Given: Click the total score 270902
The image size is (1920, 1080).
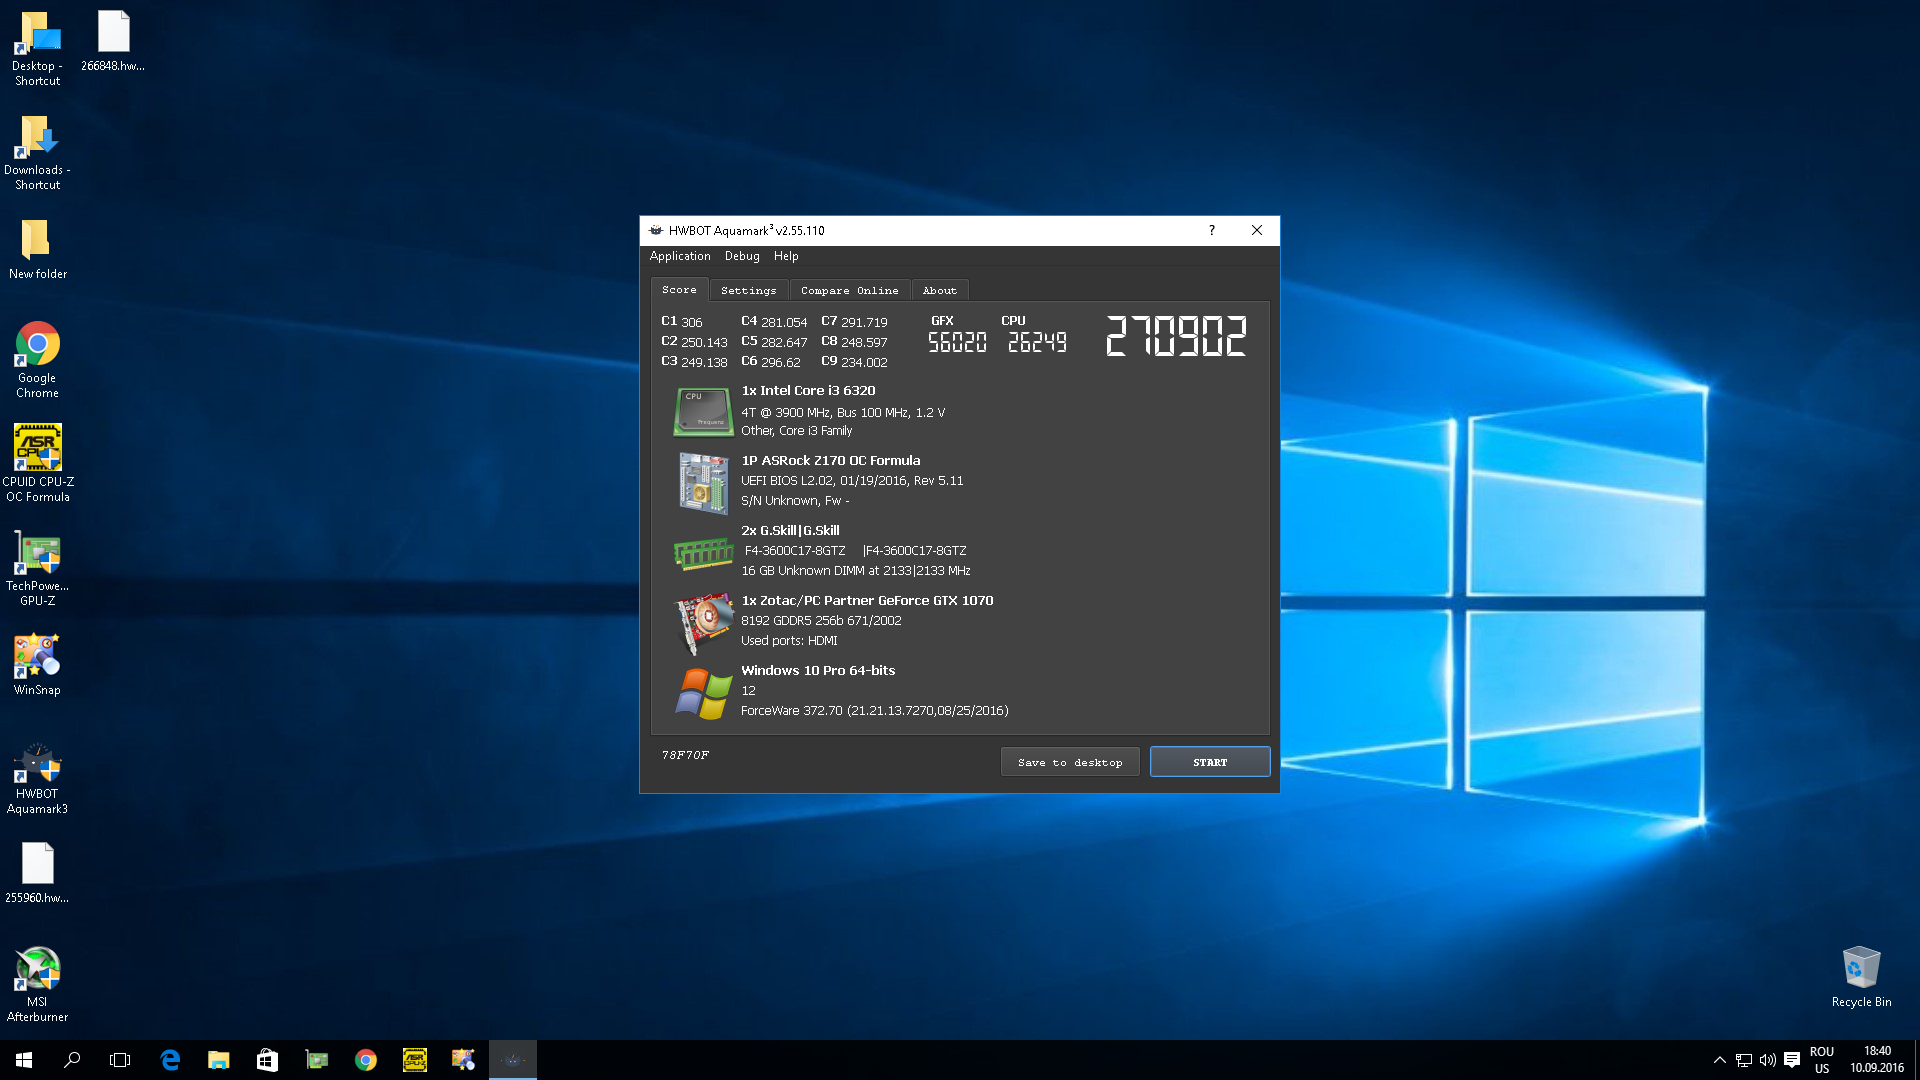Looking at the screenshot, I should [1176, 337].
